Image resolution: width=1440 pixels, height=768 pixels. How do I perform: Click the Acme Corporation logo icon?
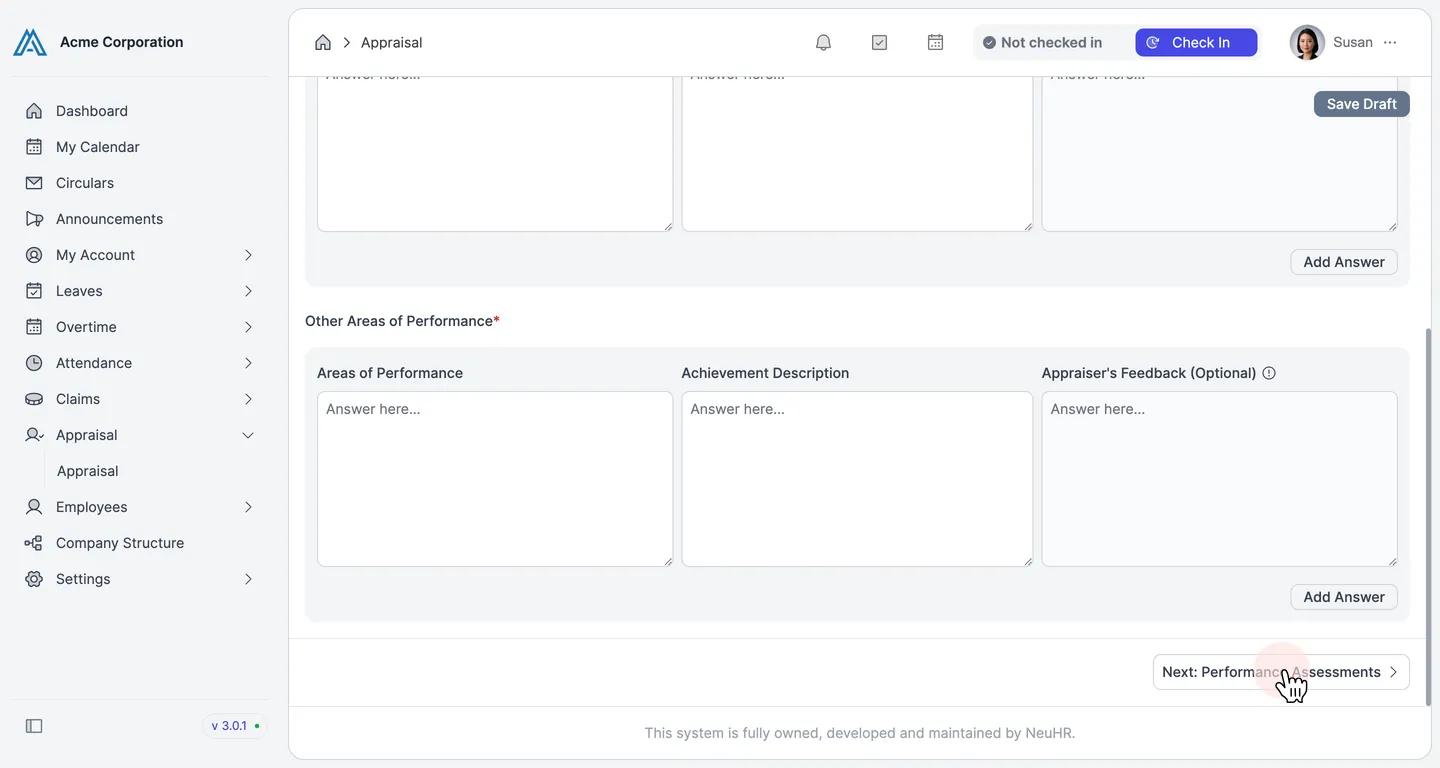click(30, 42)
